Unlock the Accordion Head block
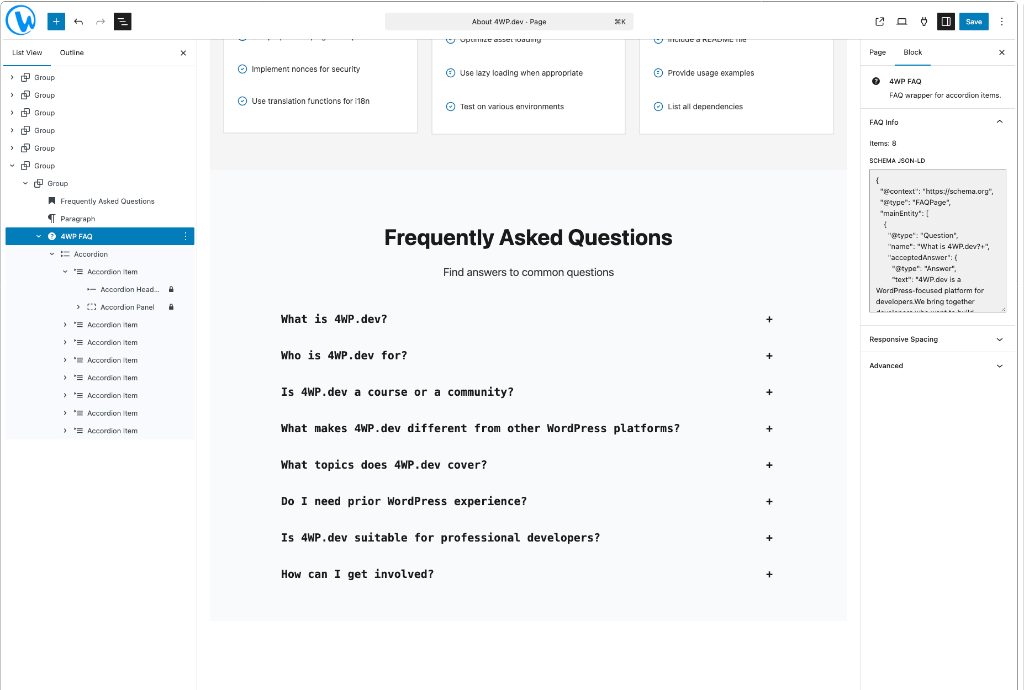 [x=170, y=289]
